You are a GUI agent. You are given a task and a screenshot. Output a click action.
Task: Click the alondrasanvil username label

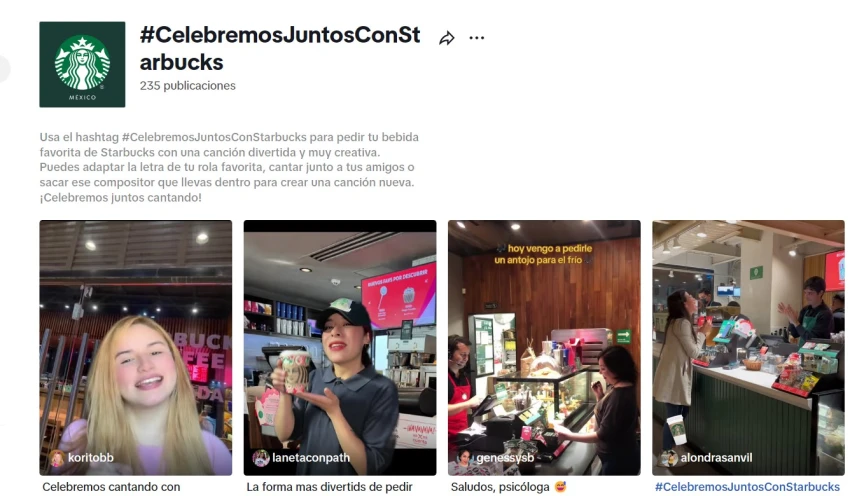[716, 458]
